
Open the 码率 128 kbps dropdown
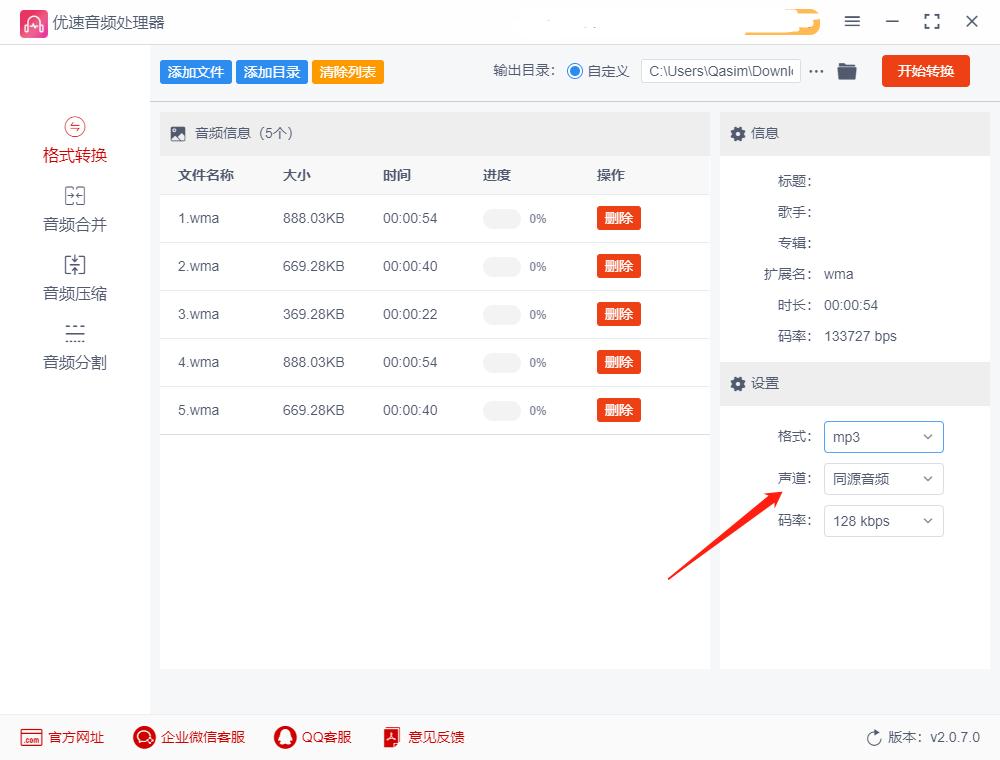(x=883, y=521)
